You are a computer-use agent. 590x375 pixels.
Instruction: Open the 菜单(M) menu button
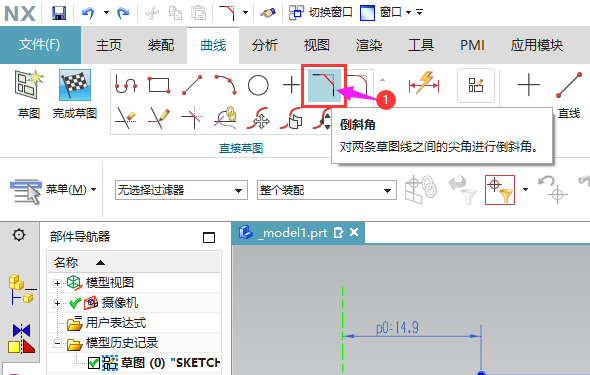click(x=53, y=190)
